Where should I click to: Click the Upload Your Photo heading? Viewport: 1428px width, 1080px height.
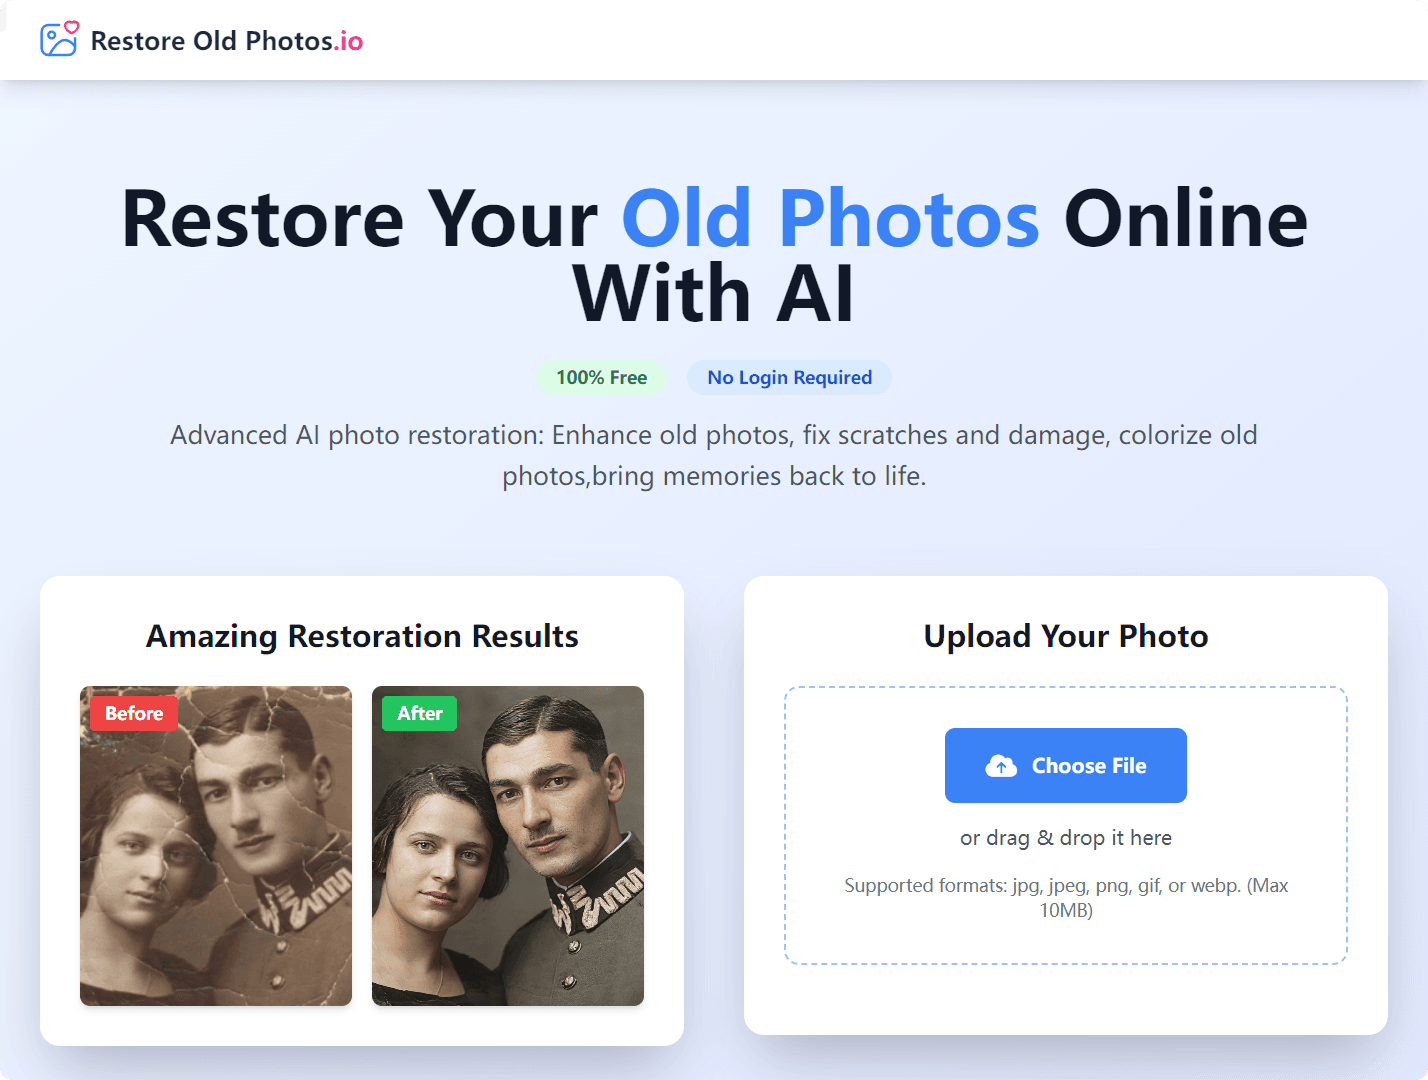pyautogui.click(x=1066, y=636)
